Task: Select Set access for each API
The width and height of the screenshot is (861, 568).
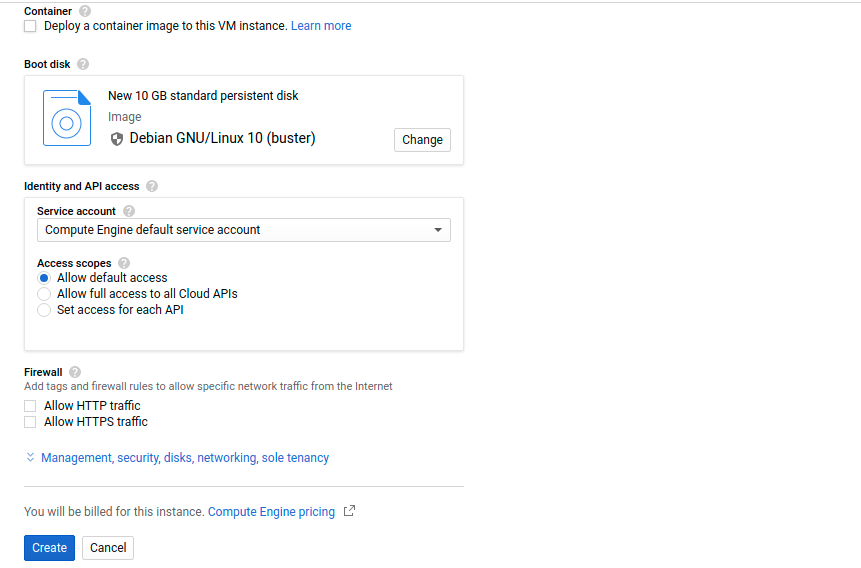Action: coord(44,310)
